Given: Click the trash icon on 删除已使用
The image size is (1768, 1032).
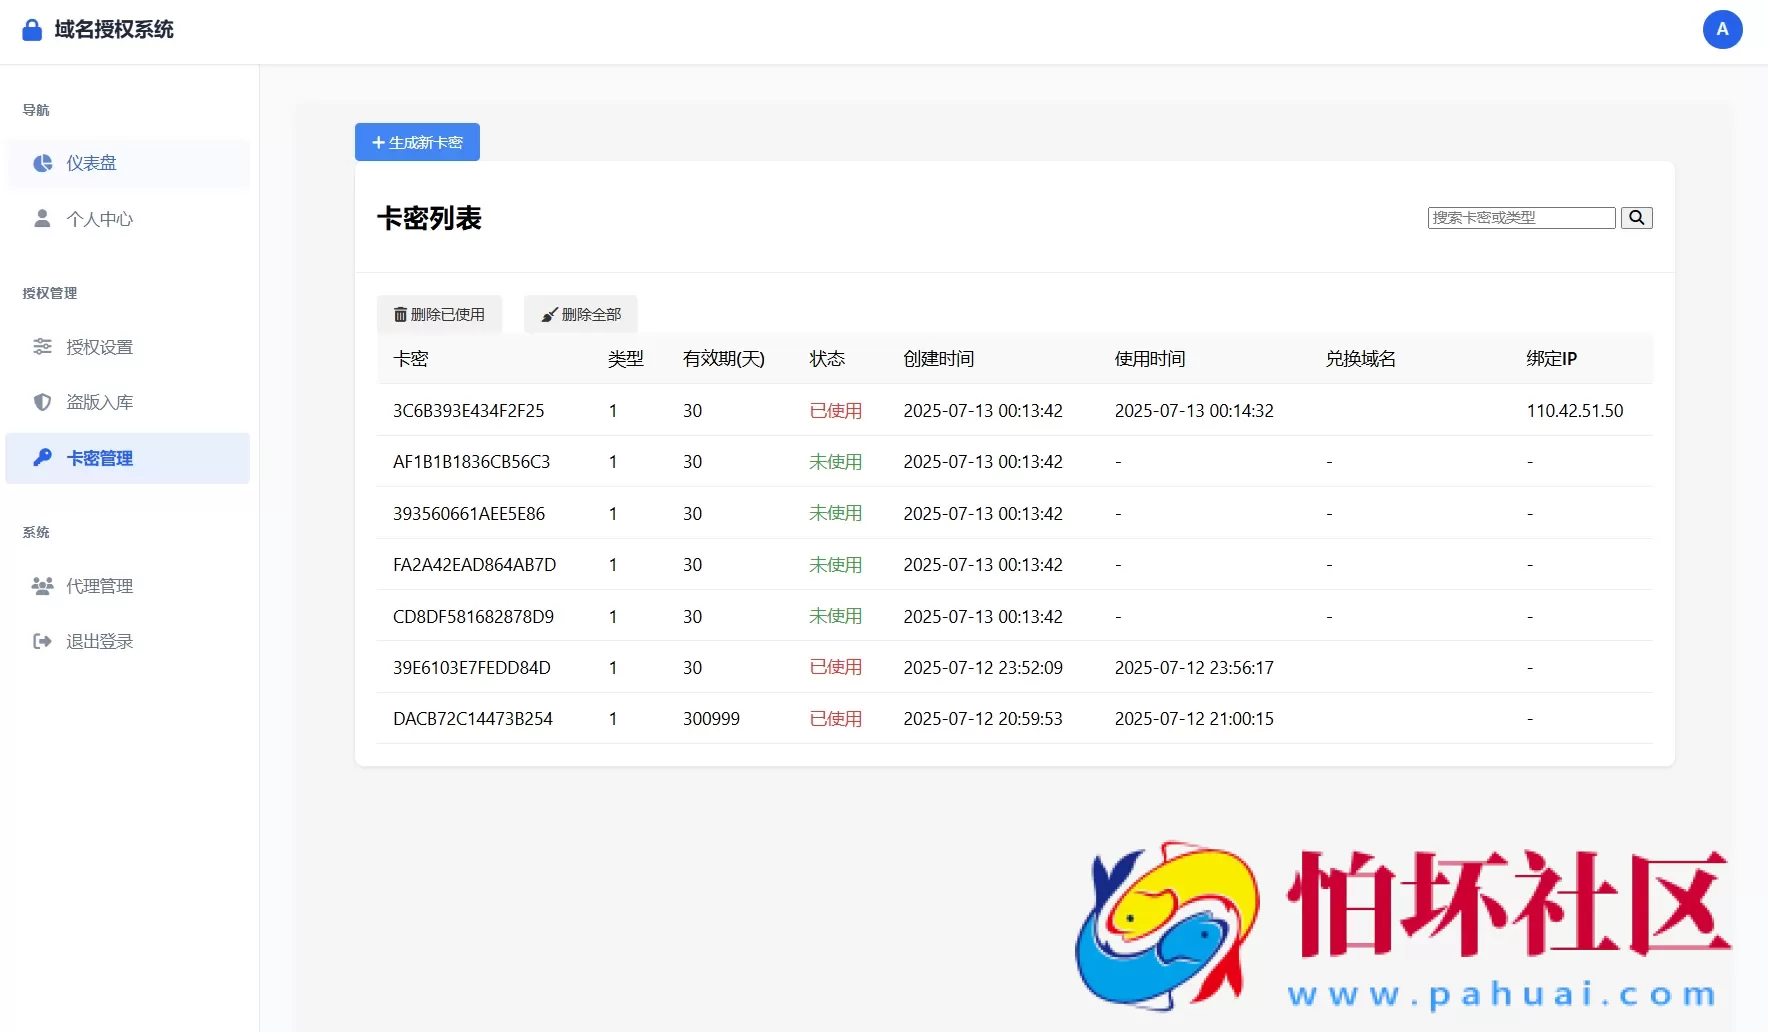Looking at the screenshot, I should 399,313.
